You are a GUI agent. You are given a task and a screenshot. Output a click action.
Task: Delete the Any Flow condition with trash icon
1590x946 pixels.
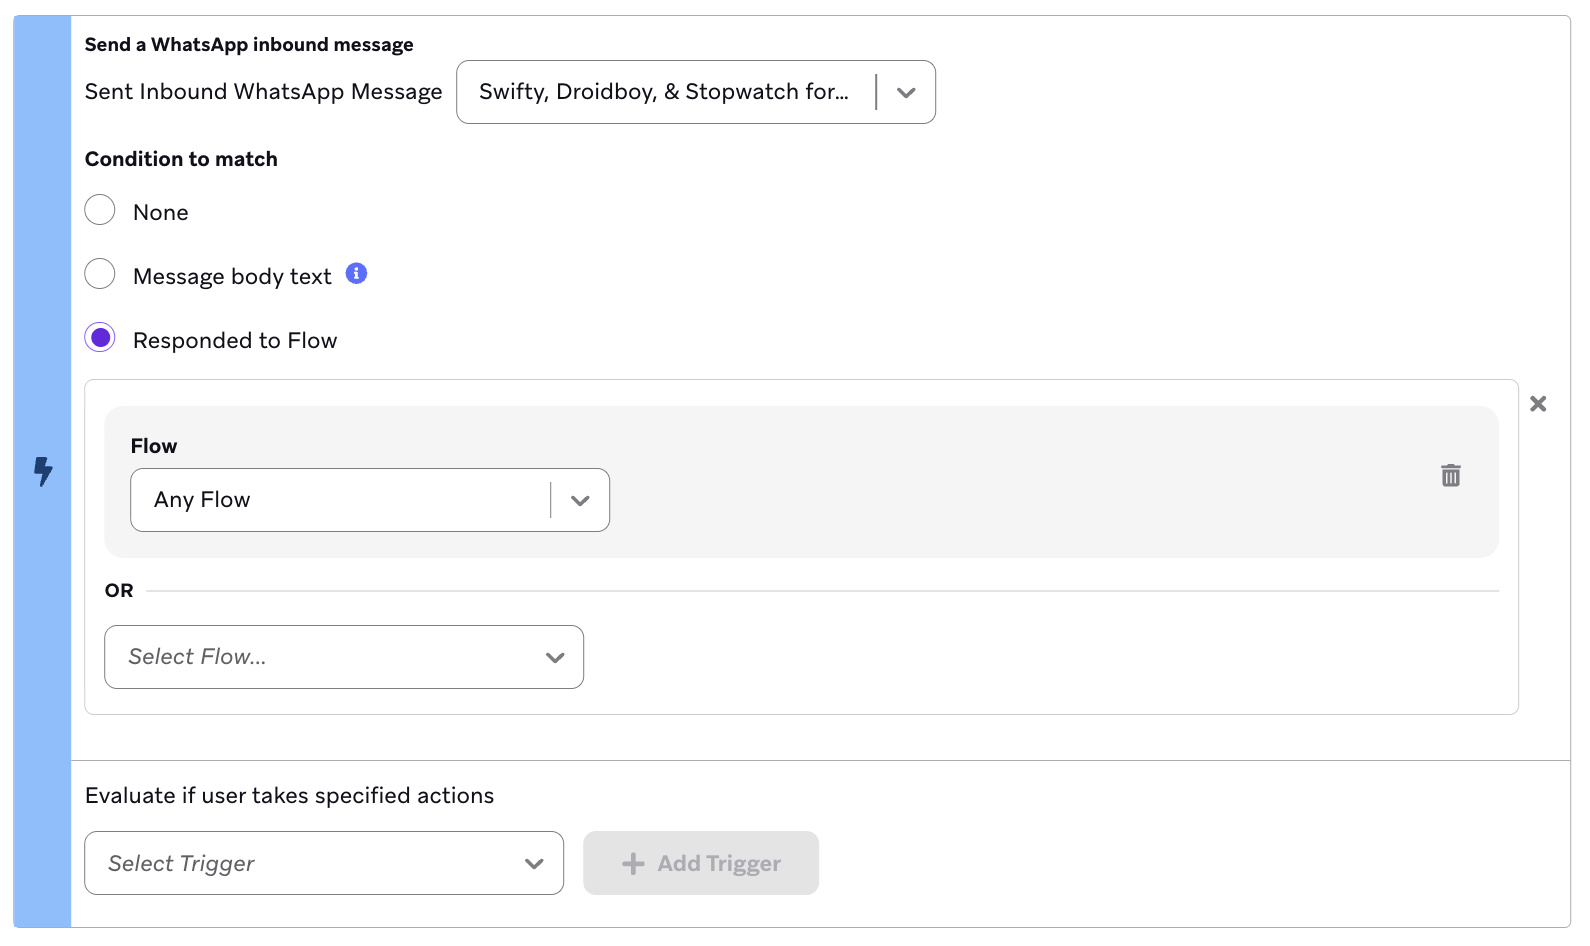(1450, 476)
